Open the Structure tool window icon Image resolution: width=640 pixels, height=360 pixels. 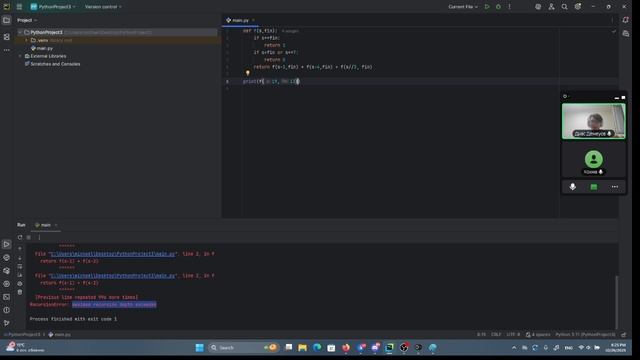coord(7,37)
